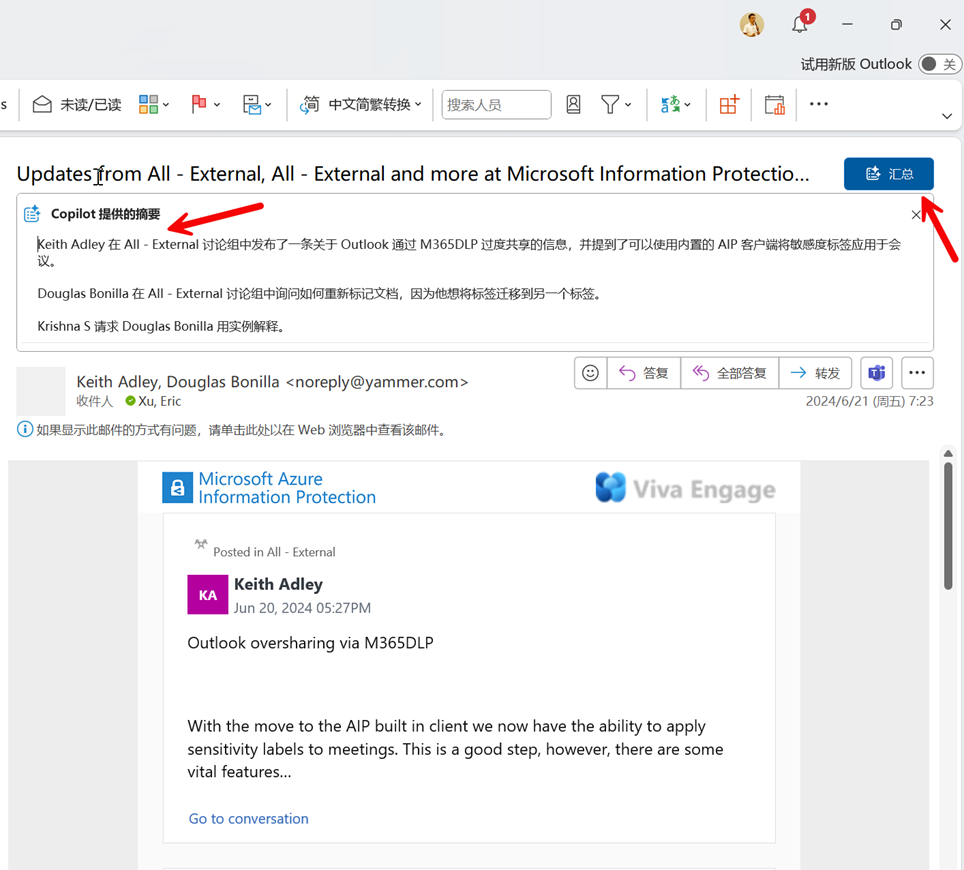
Task: Click the 'Jun 20, 2024 05:27PM' post timestamp
Action: pyautogui.click(x=302, y=608)
